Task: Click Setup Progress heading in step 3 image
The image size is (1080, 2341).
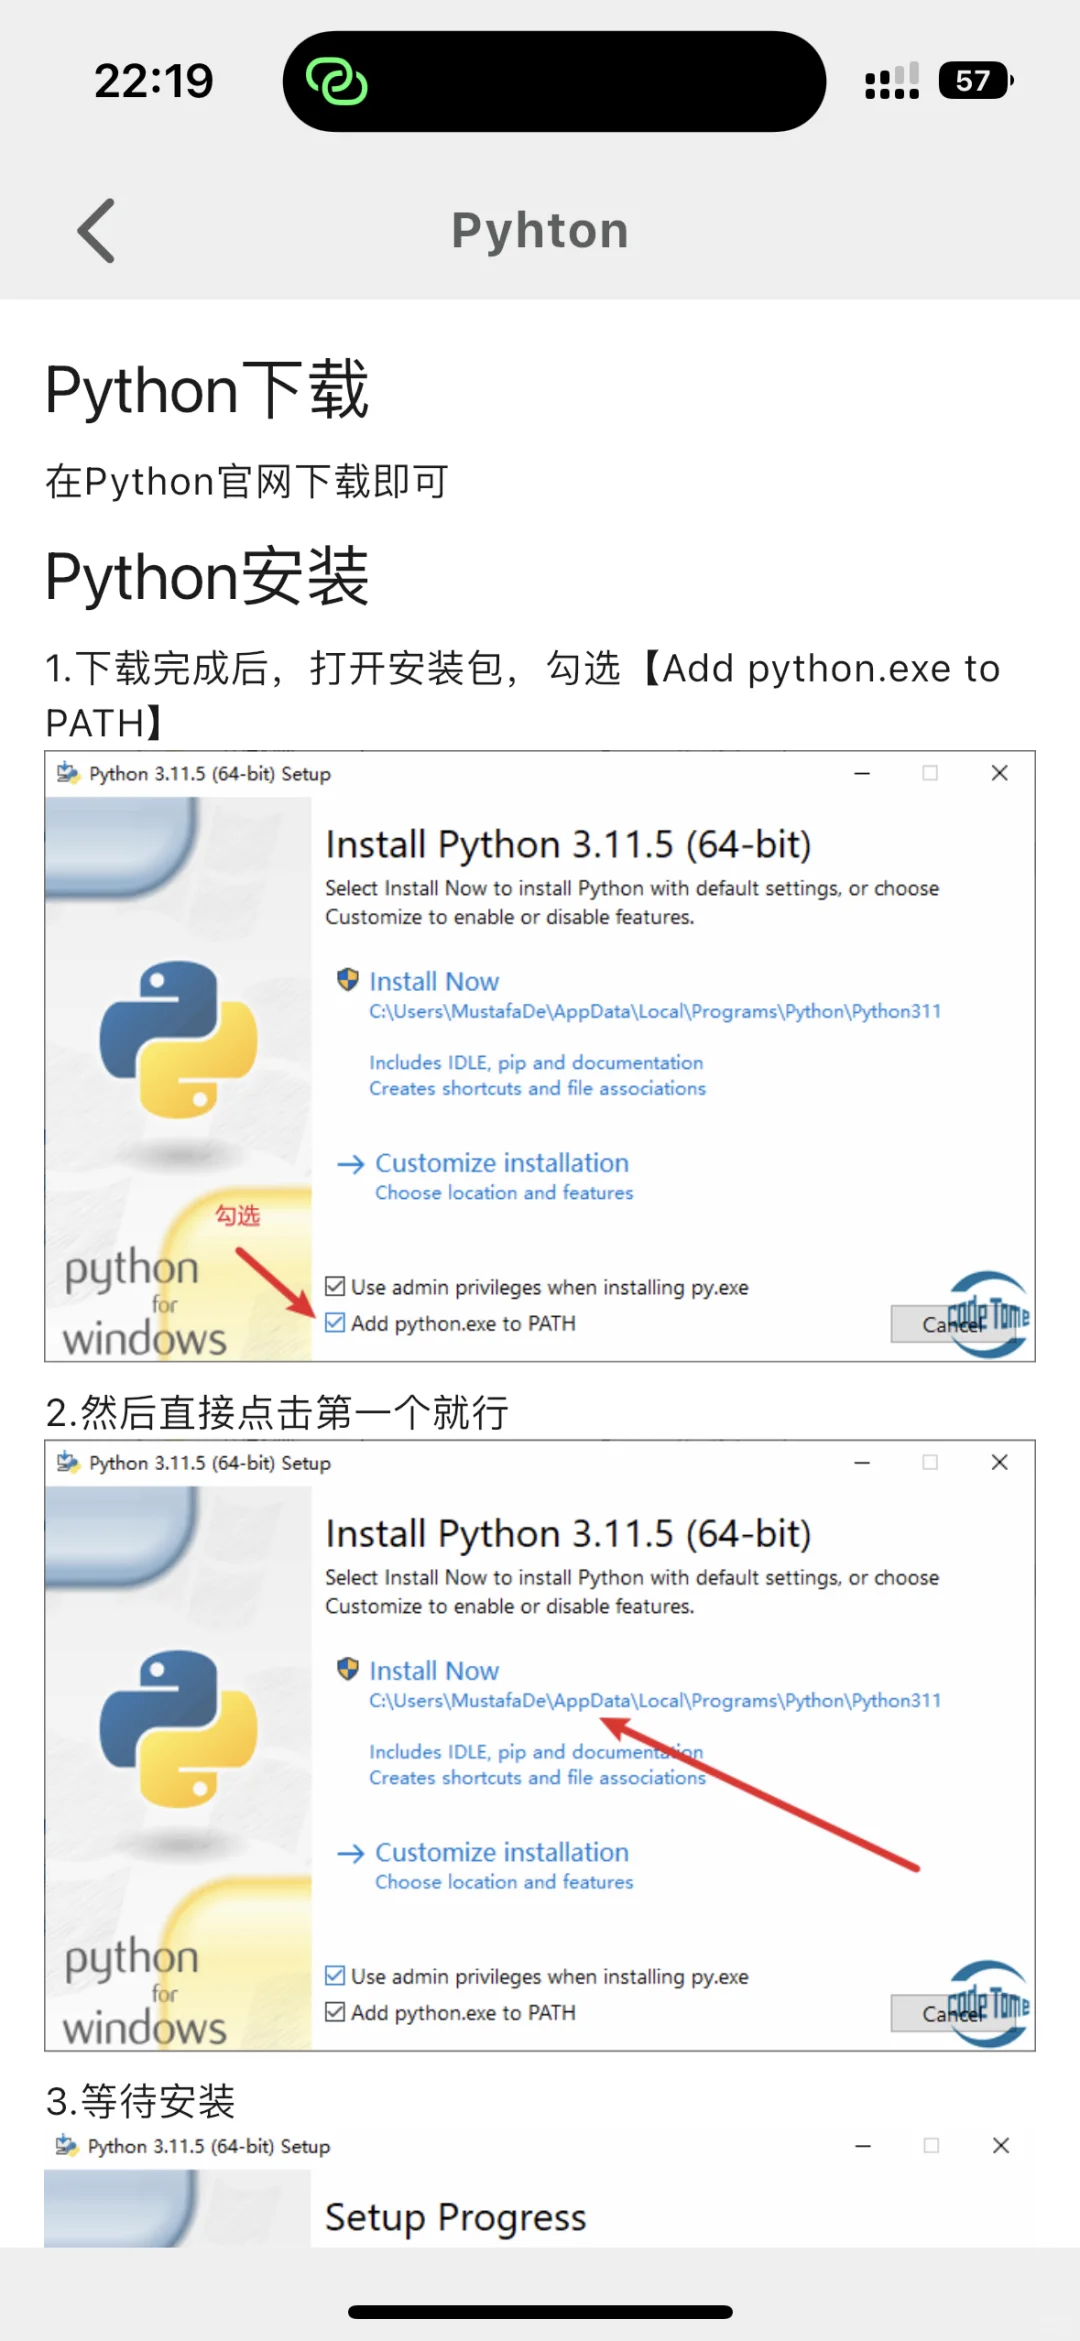Action: click(455, 2218)
